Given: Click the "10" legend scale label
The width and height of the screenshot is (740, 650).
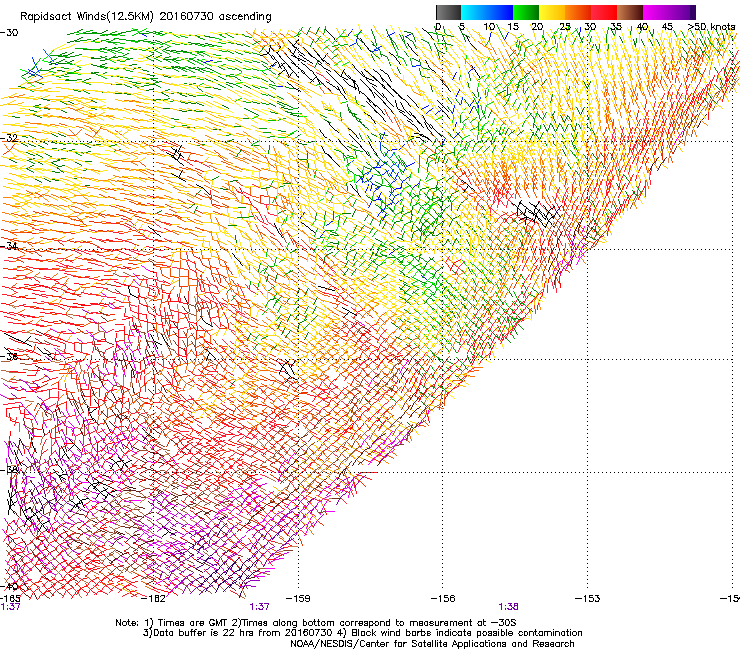Looking at the screenshot, I should click(489, 26).
